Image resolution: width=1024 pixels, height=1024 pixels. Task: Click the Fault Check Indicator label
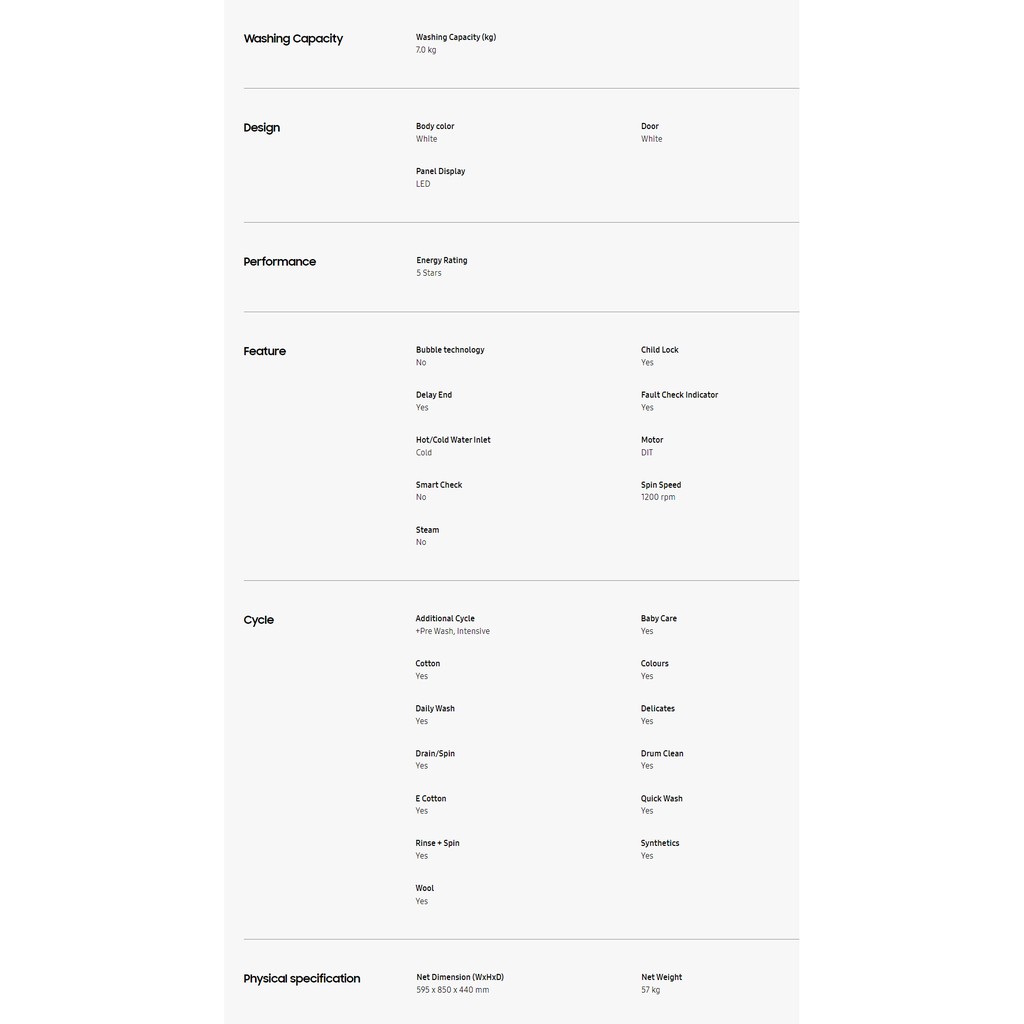pyautogui.click(x=679, y=395)
